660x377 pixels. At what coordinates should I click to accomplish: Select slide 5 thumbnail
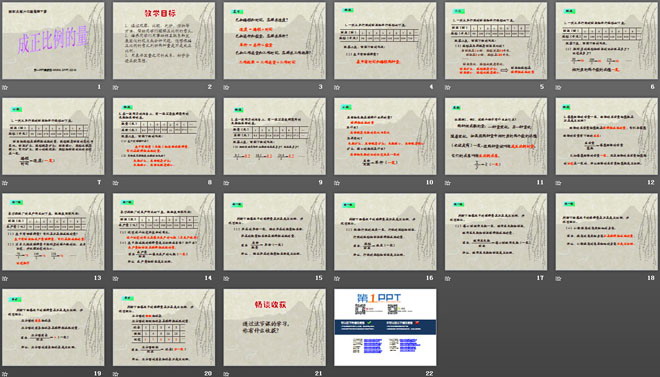(x=496, y=41)
